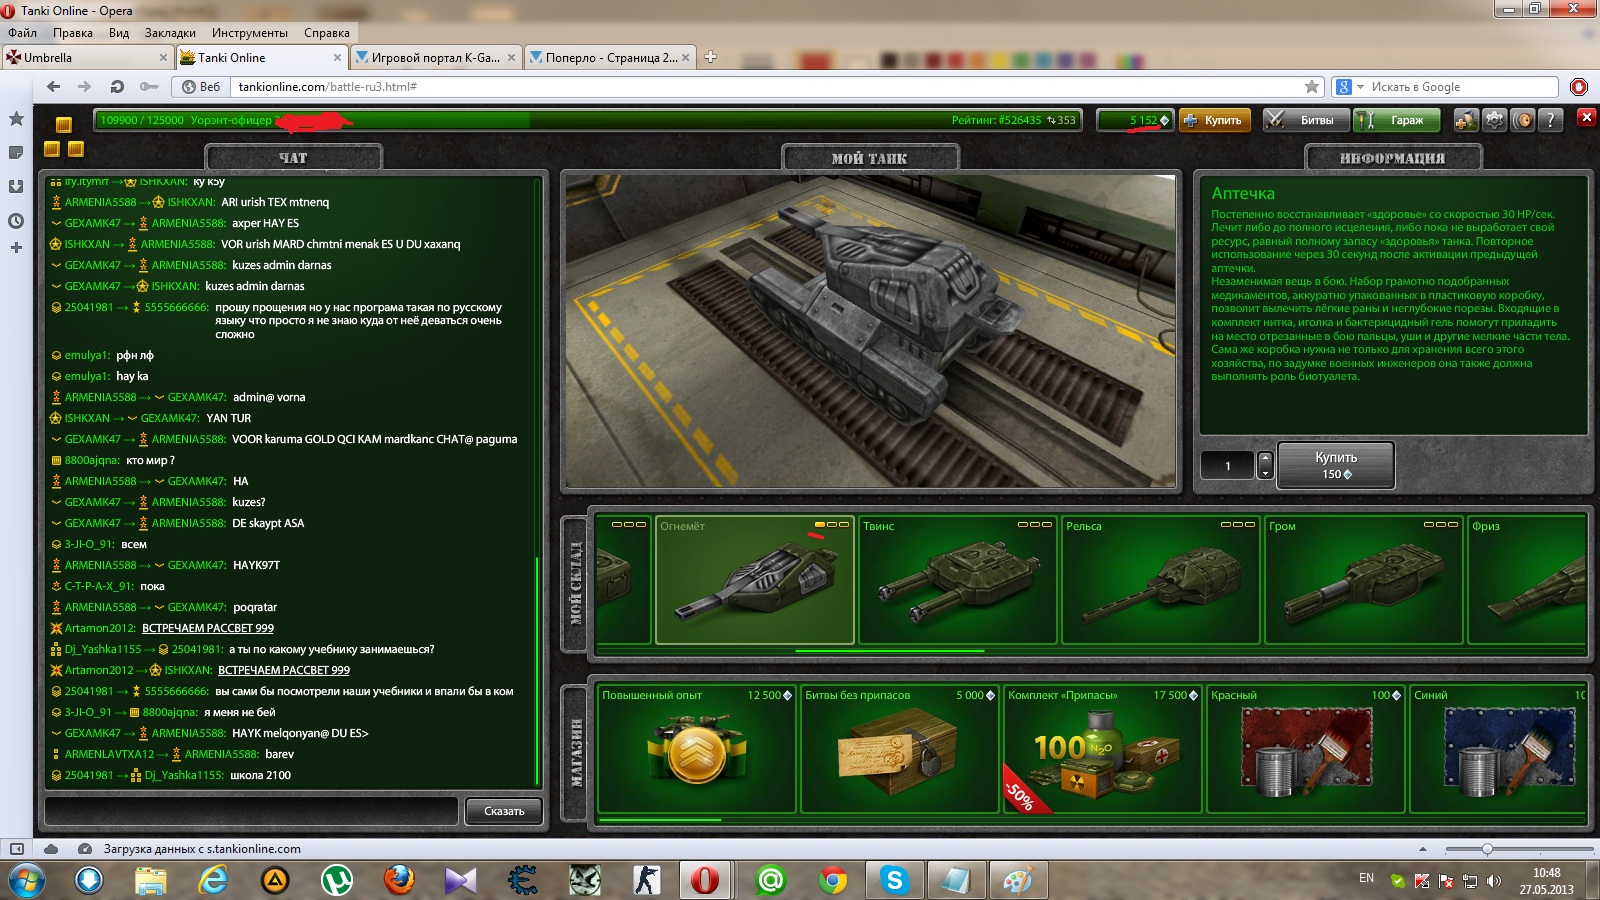
Task: Open a new browser tab
Action: click(x=710, y=57)
